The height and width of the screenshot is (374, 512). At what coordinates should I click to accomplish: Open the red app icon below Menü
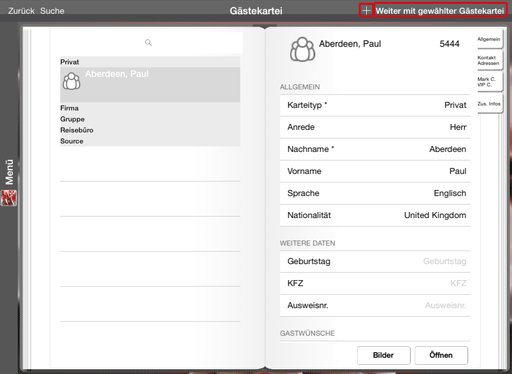9,198
